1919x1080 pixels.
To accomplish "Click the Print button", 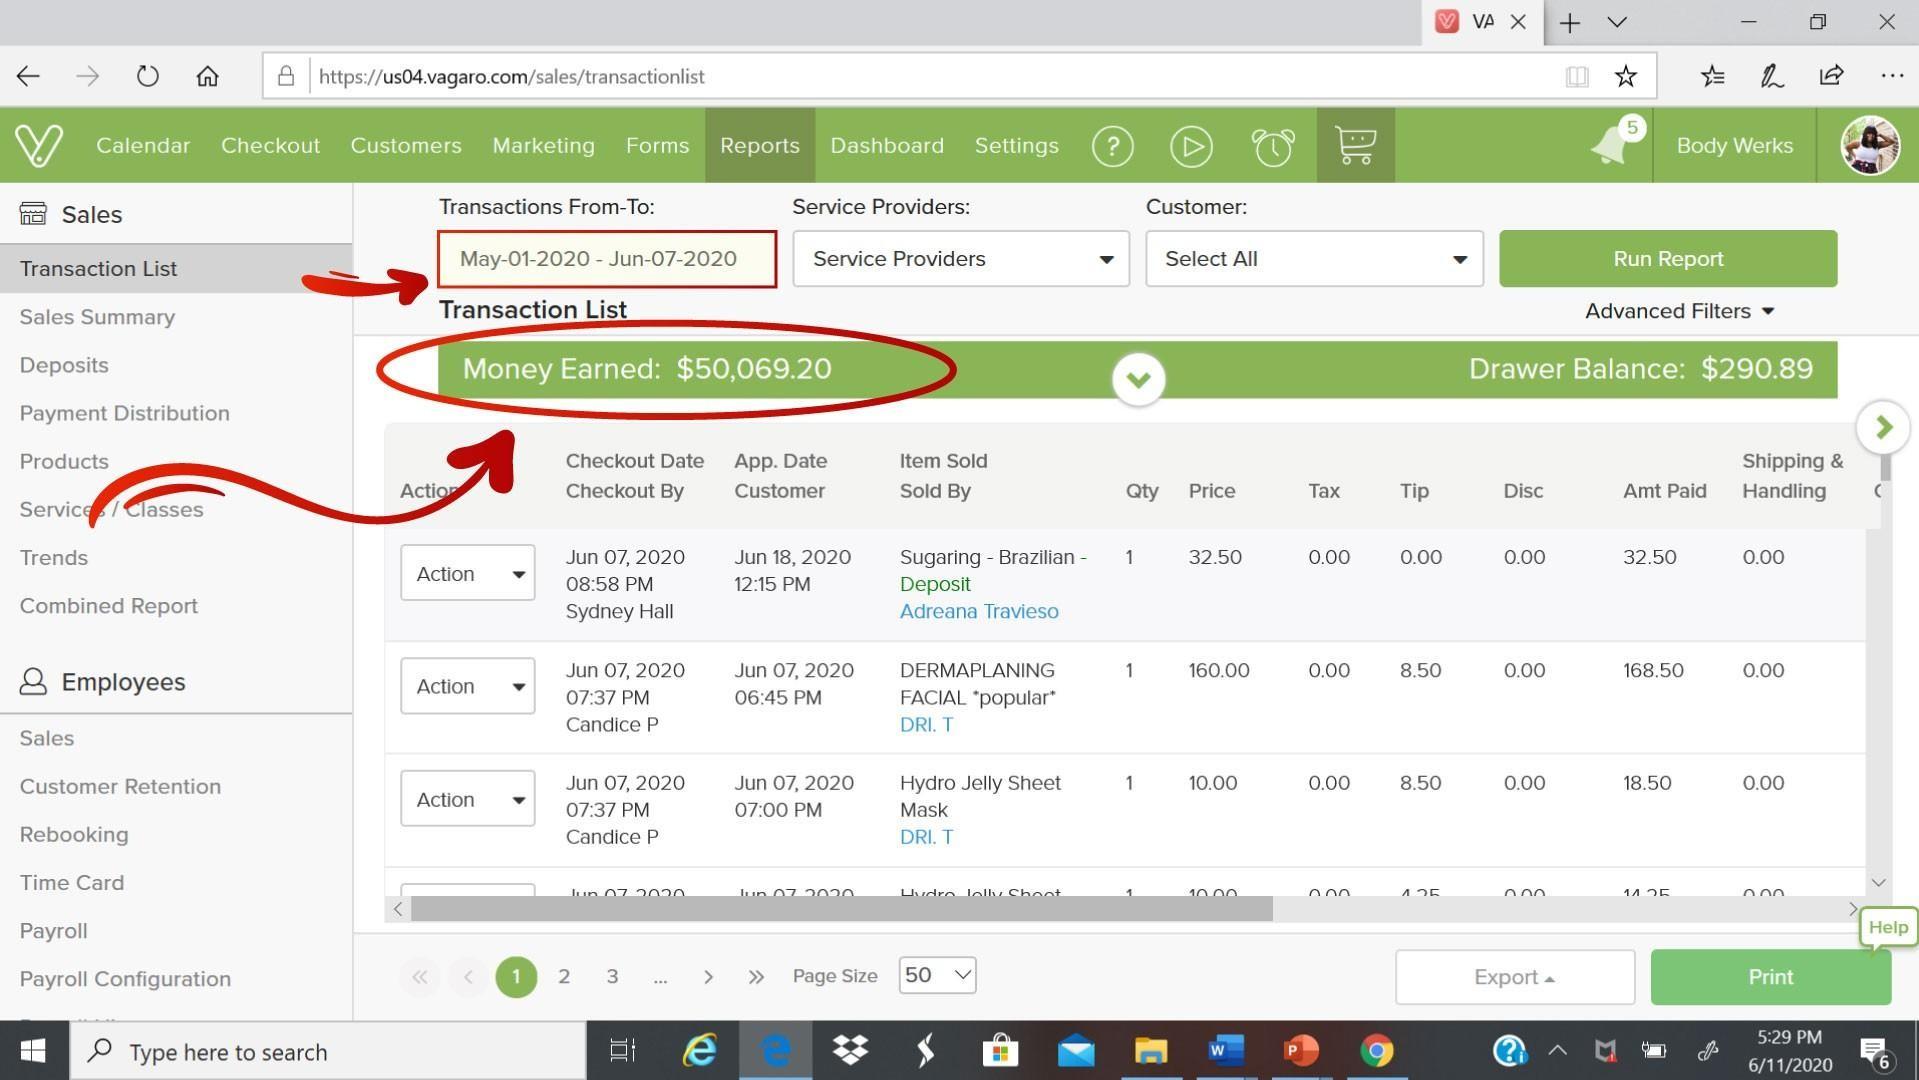I will (1770, 977).
